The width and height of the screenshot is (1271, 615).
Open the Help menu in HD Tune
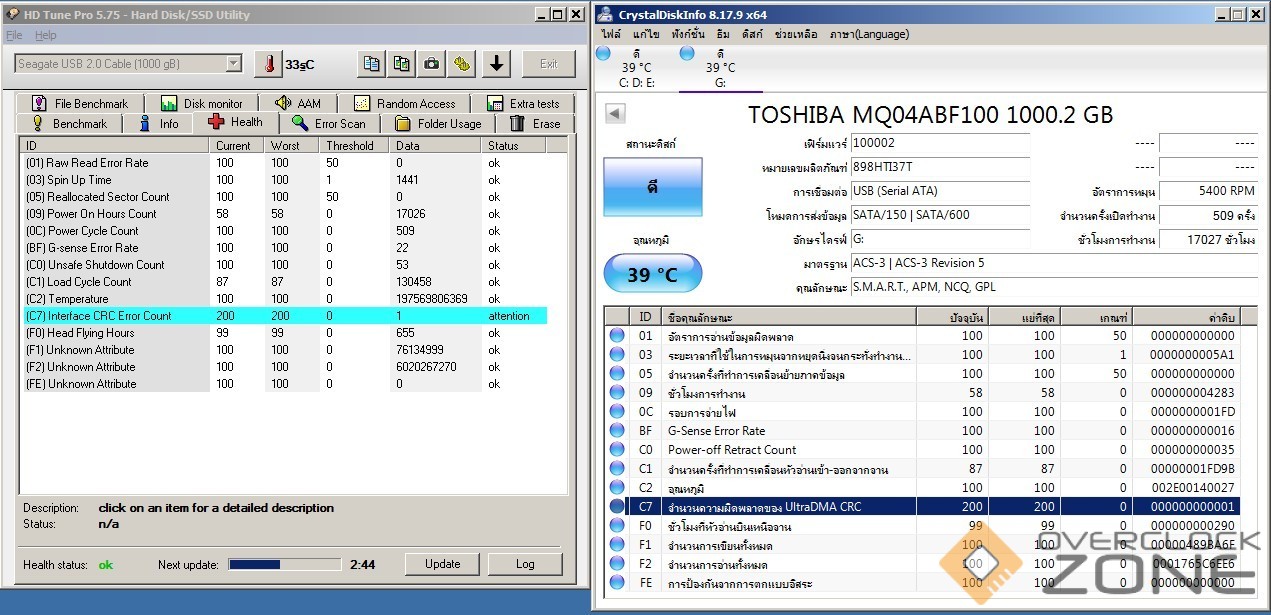[x=46, y=35]
